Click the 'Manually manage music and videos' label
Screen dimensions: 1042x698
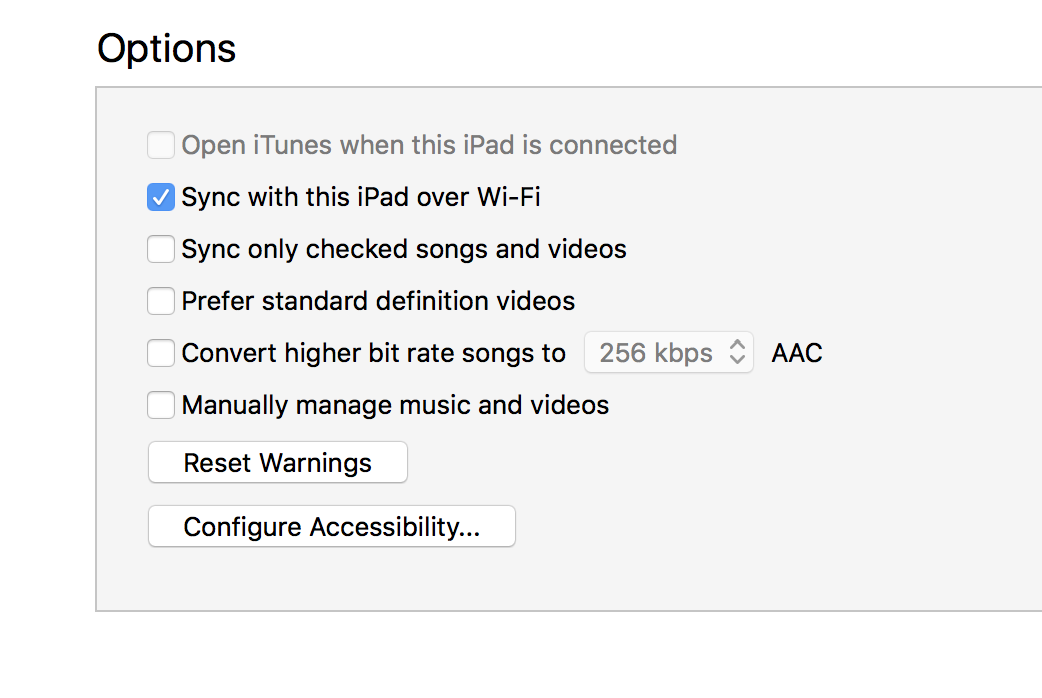pos(395,405)
